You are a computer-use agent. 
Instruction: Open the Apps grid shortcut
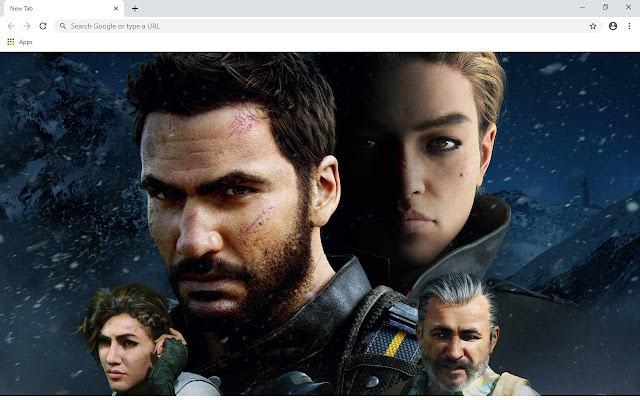pos(11,42)
